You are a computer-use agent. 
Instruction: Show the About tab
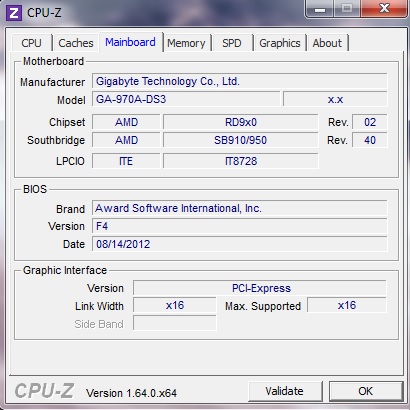pos(327,43)
